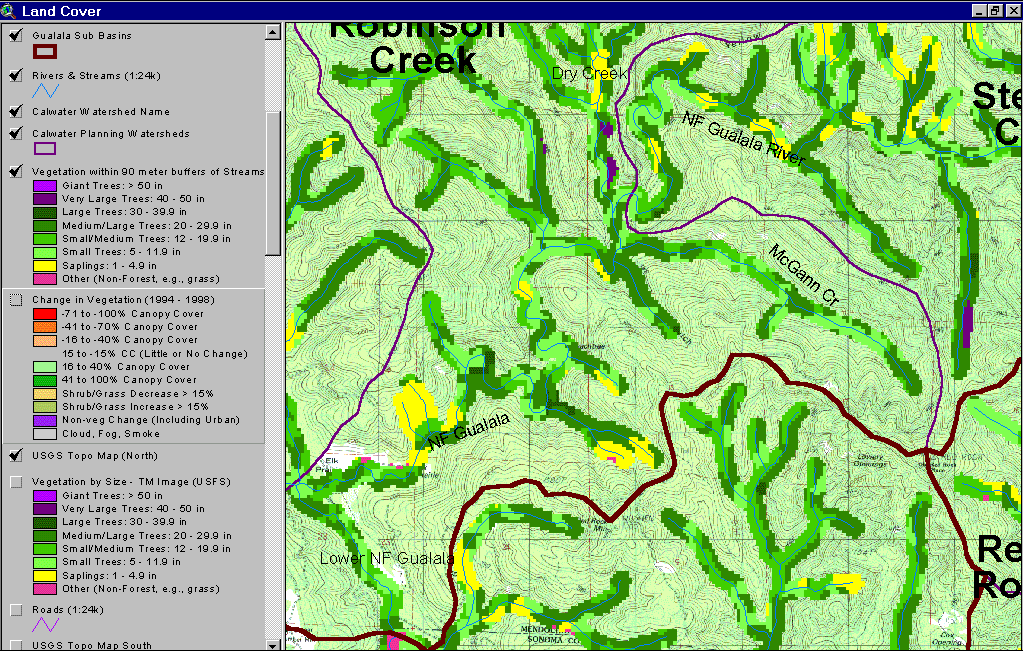Image resolution: width=1023 pixels, height=651 pixels.
Task: Uncheck the Gualala Sub Basins layer
Action: 16,35
